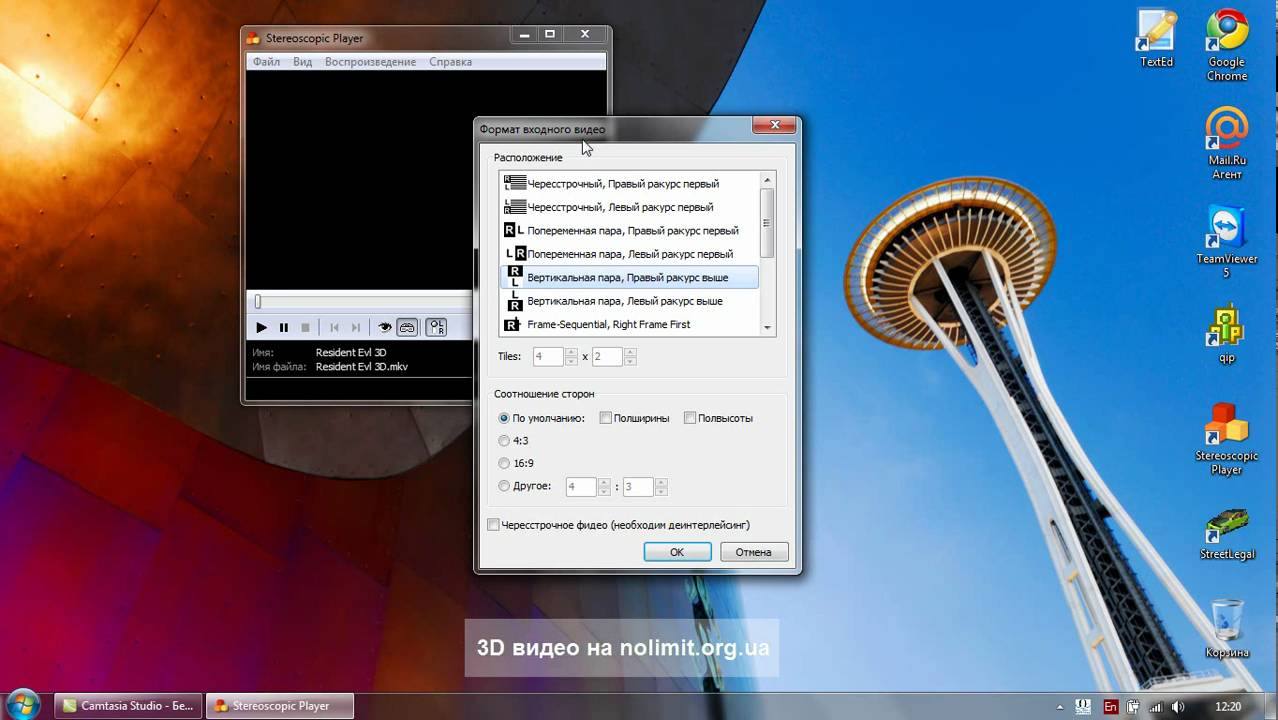Pick the L-over-R vertical pair icon
This screenshot has height=720, width=1278.
[x=515, y=301]
